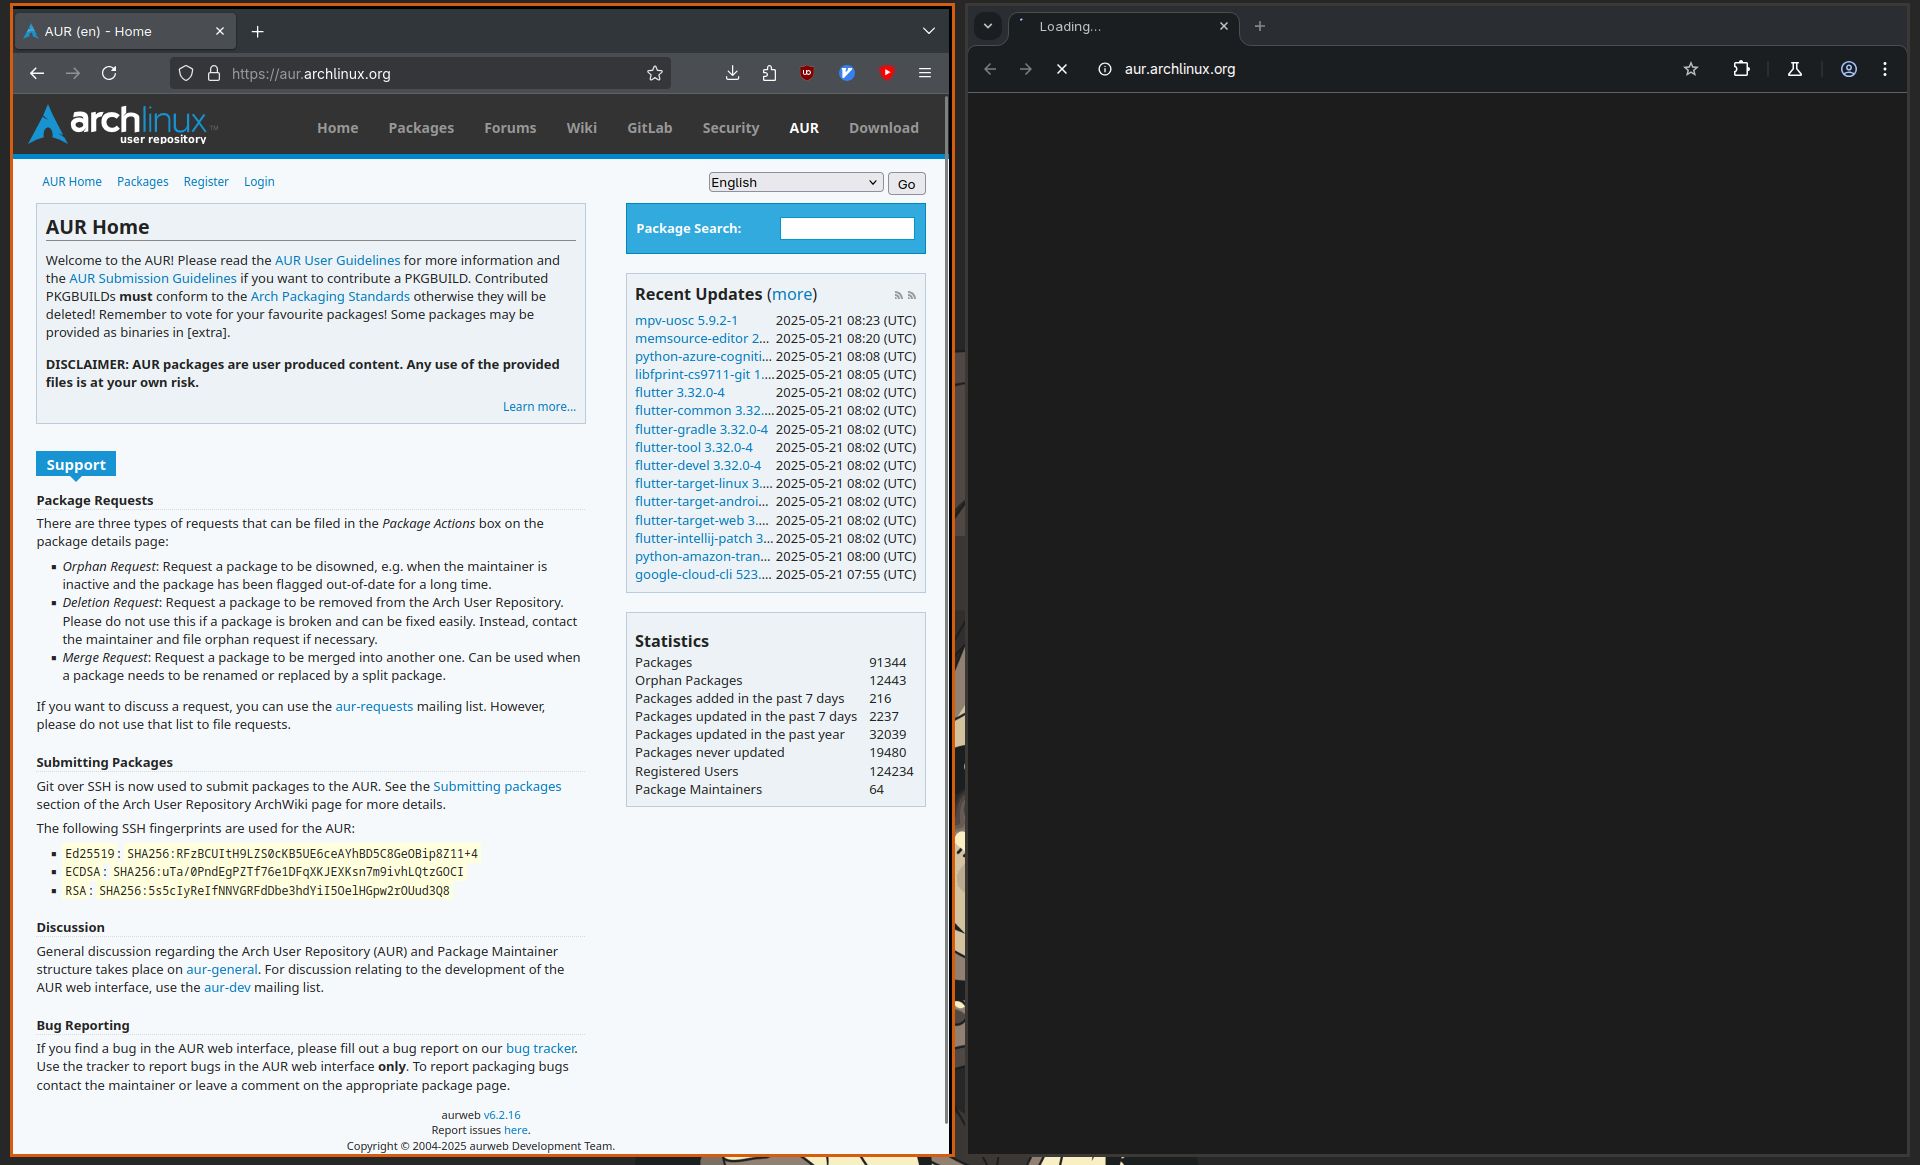
Task: Click Chrome Labs flask icon
Action: click(x=1795, y=69)
